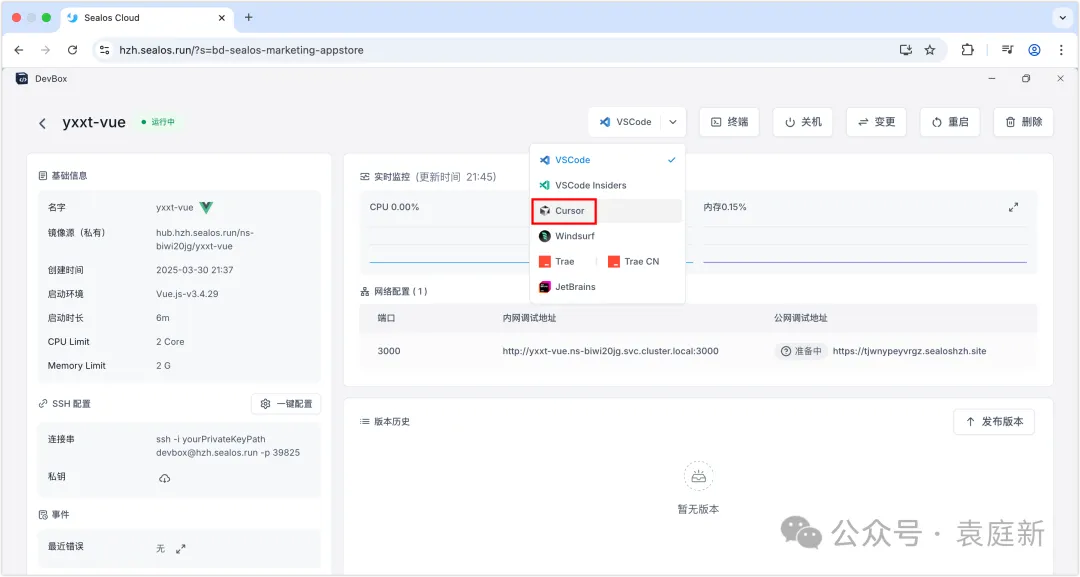Screen dimensions: 1080x577
Task: Open the browser extensions puzzle icon
Action: pos(968,50)
